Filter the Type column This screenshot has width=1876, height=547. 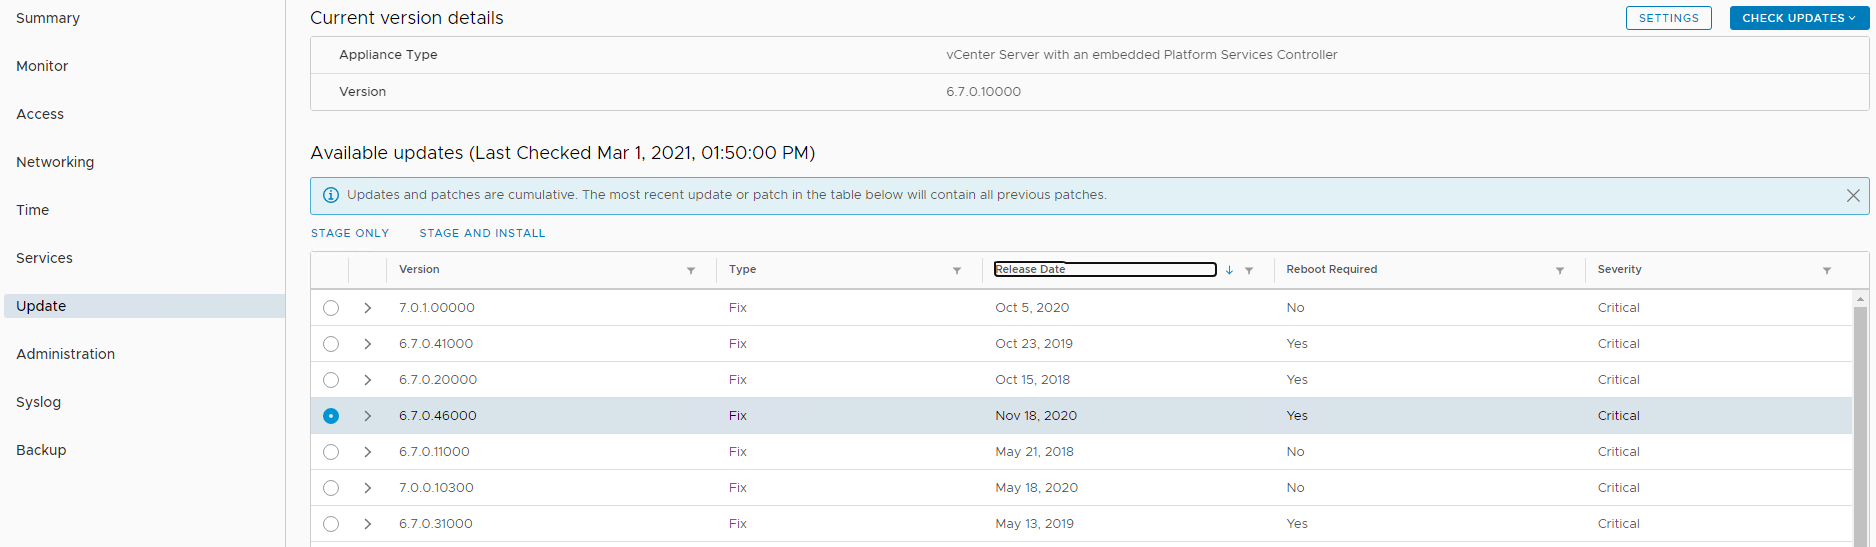(x=957, y=271)
